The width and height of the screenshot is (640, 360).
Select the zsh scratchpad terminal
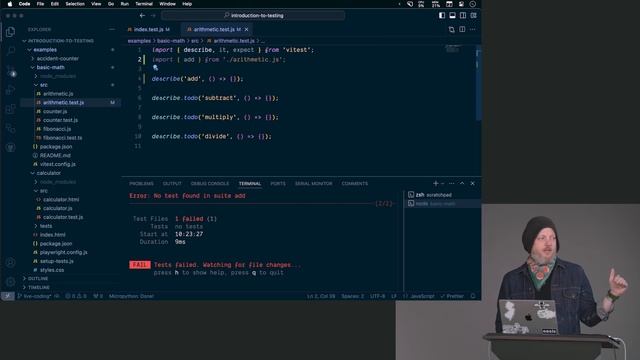coord(442,195)
